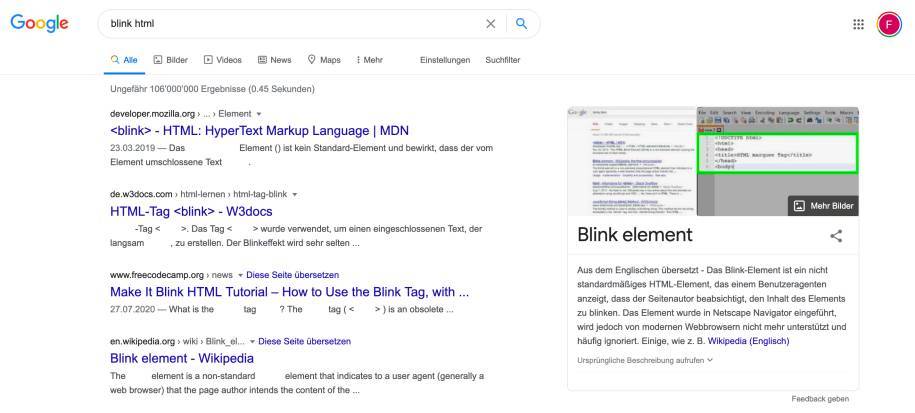Open the Google apps grid
Viewport: 915px width, 413px height.
click(858, 24)
